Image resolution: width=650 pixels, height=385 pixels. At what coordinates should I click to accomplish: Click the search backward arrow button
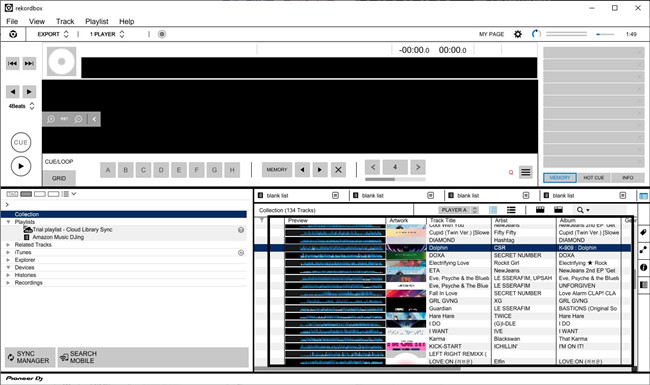(x=12, y=92)
